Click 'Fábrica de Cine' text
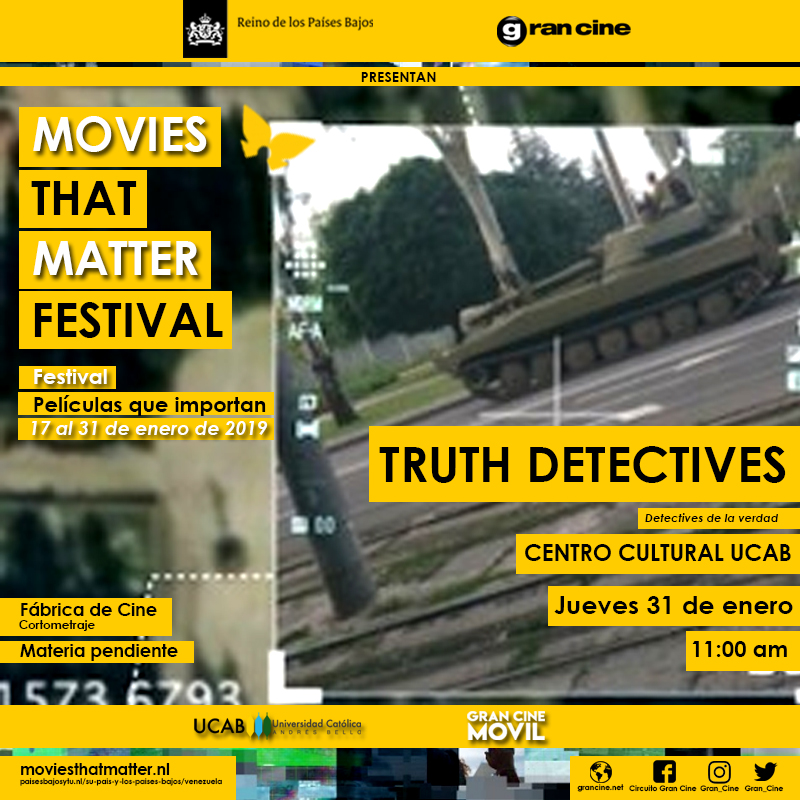The image size is (800, 800). (x=88, y=609)
